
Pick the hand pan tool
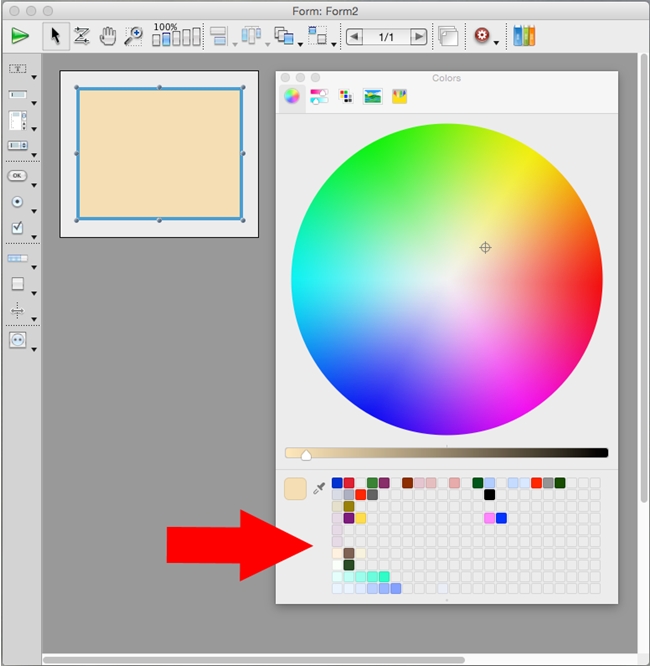[x=107, y=36]
